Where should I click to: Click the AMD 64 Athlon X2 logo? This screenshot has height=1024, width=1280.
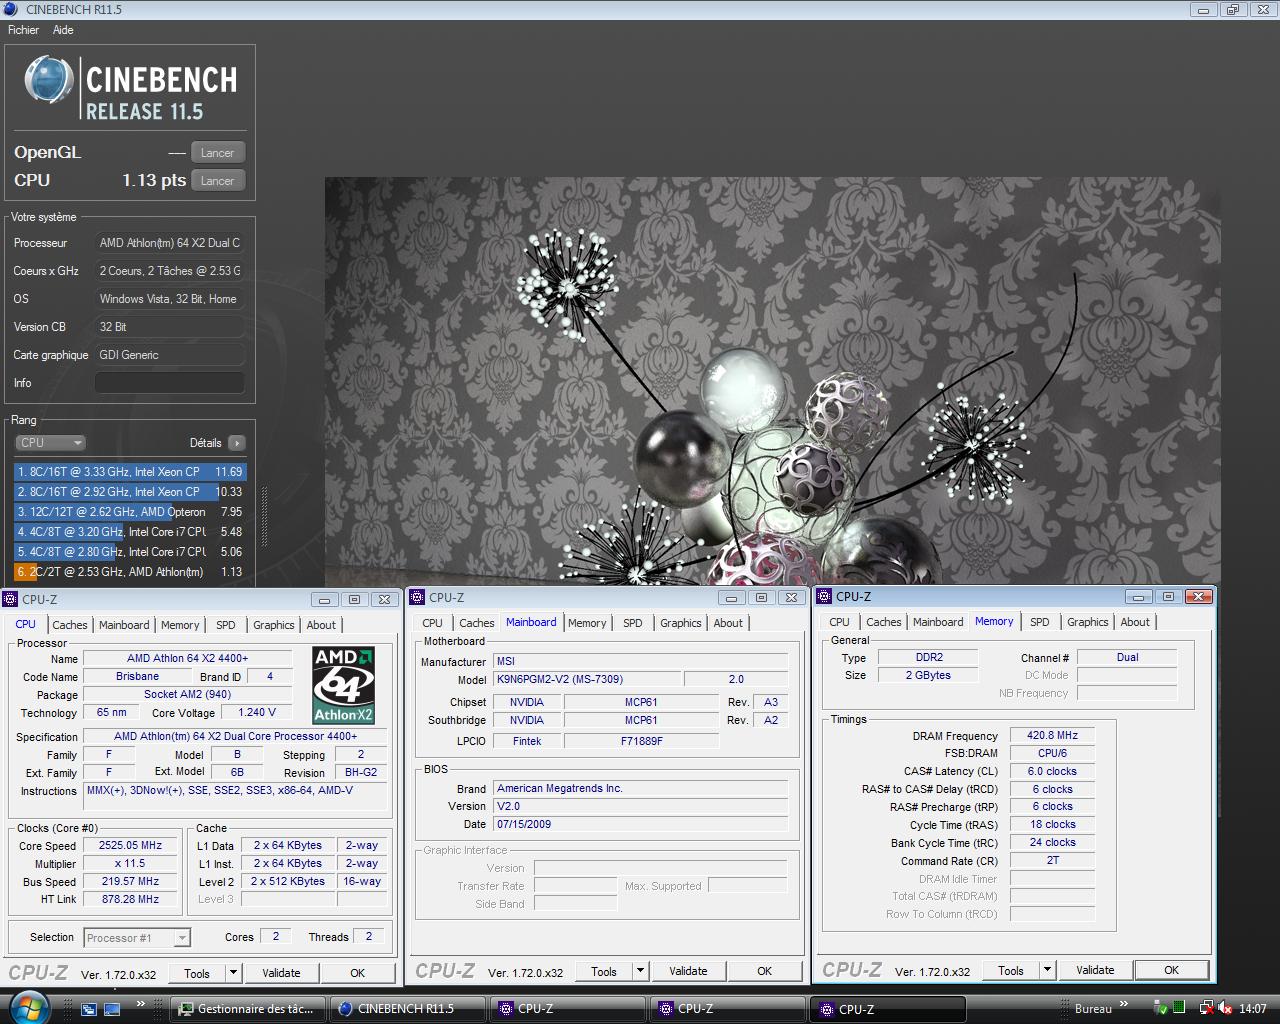coord(343,685)
